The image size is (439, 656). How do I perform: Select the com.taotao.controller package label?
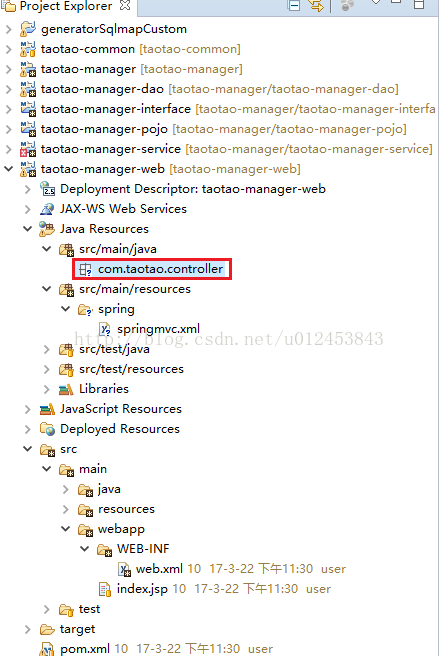click(160, 269)
